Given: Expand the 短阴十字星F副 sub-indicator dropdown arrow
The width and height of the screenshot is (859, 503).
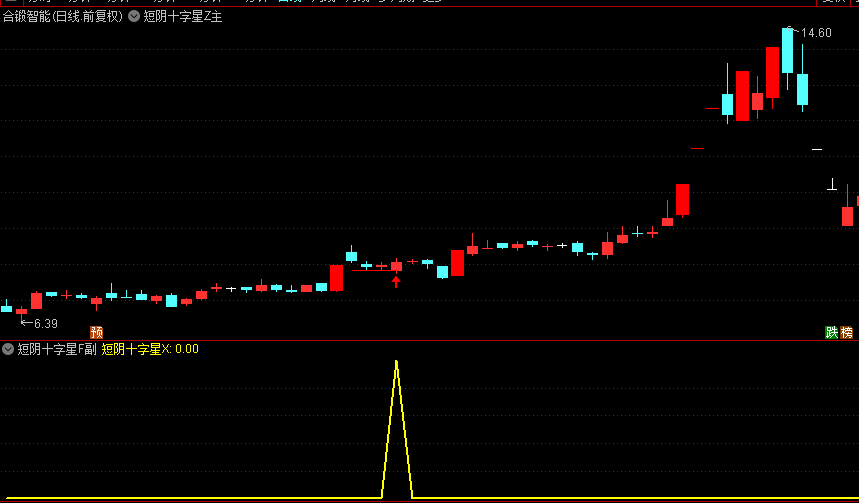Looking at the screenshot, I should click(x=8, y=349).
